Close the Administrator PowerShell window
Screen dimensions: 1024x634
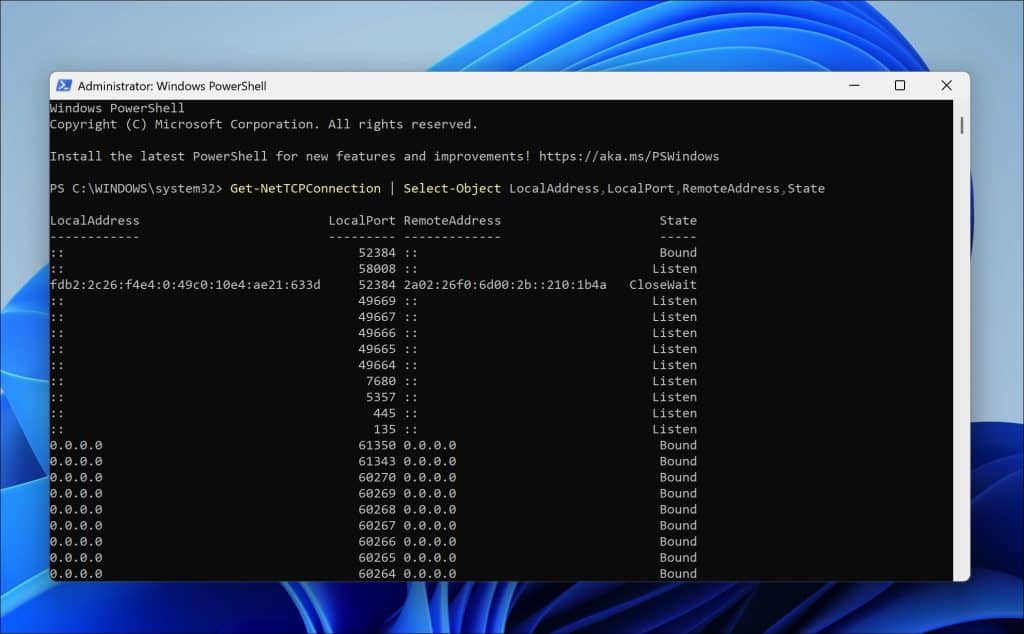tap(946, 86)
